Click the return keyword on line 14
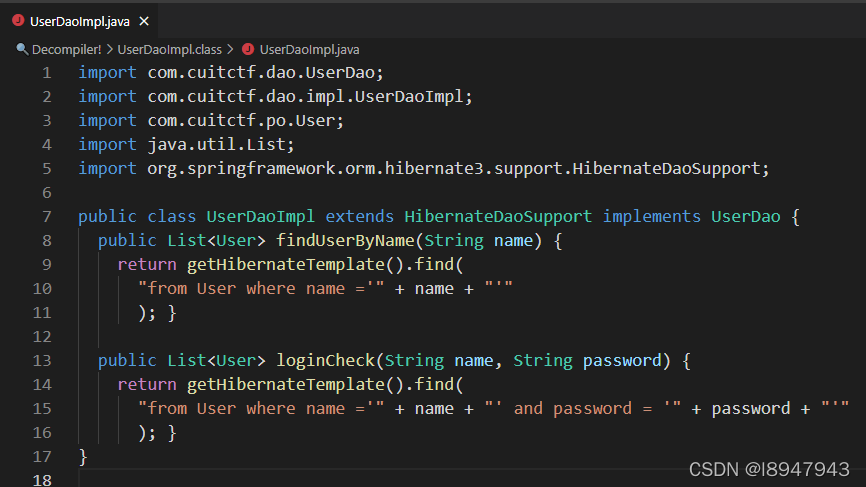This screenshot has width=866, height=487. click(147, 384)
